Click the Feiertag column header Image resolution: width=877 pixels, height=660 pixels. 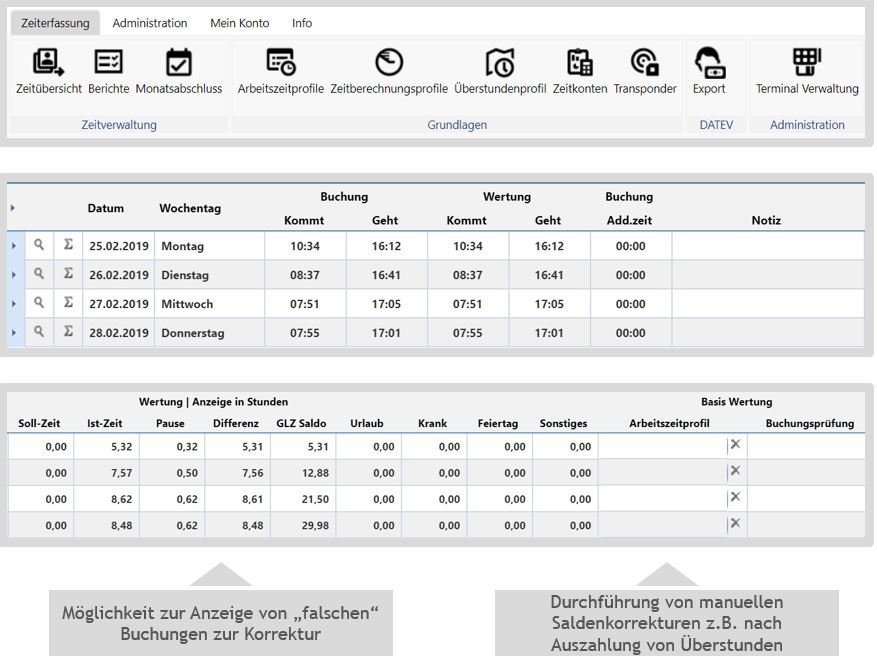498,423
